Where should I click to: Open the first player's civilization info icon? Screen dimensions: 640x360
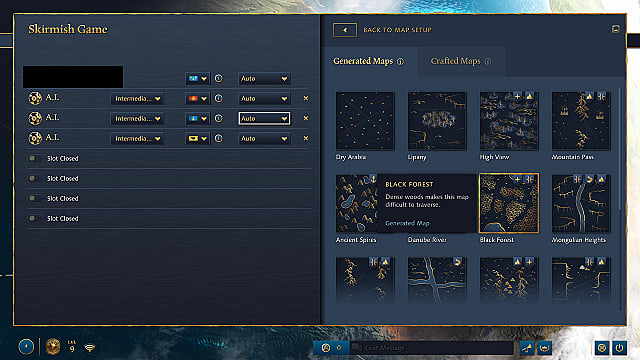point(219,78)
